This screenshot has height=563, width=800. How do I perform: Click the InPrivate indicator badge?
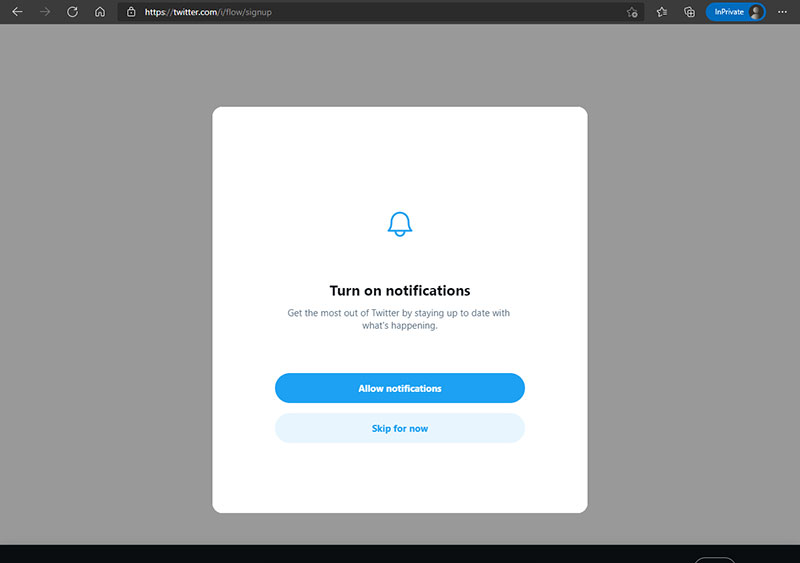(728, 12)
